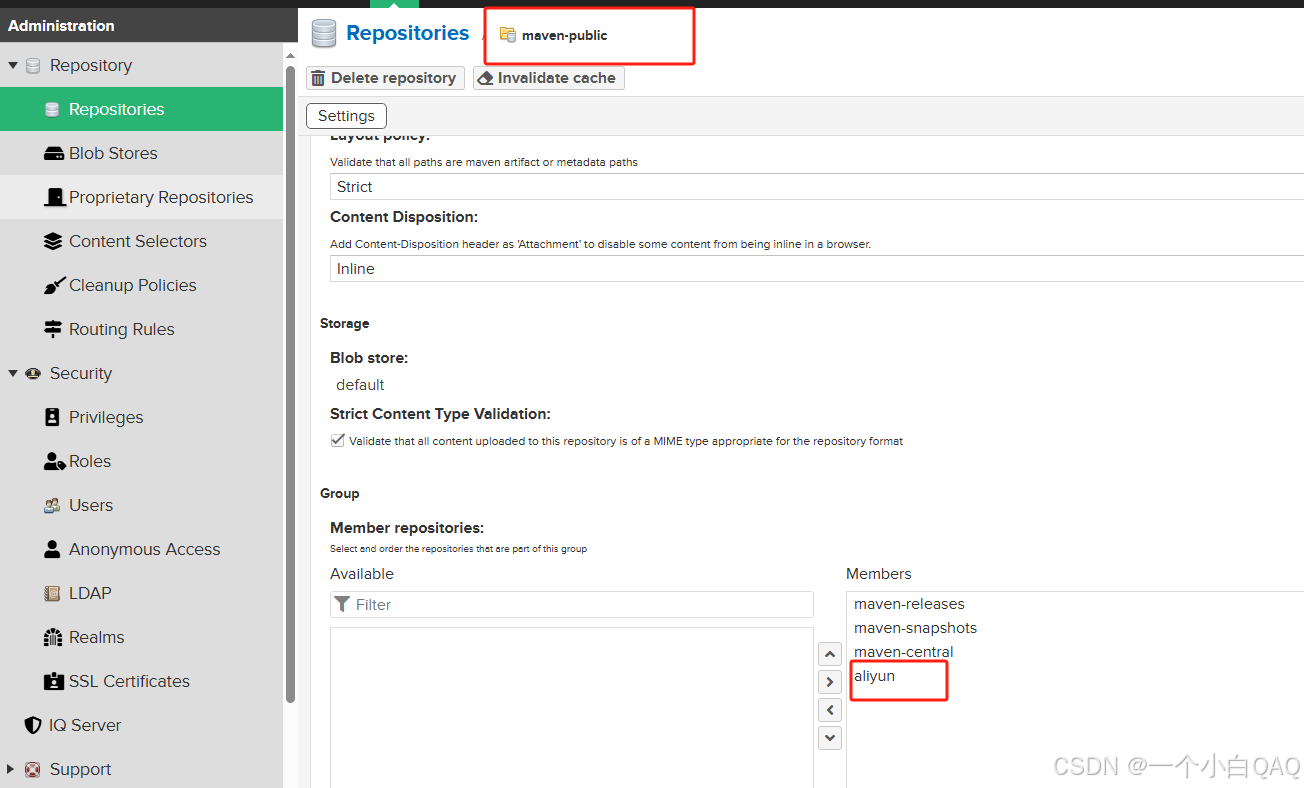Screen dimensions: 1304x788
Task: Click the Delete repository button
Action: pos(385,78)
